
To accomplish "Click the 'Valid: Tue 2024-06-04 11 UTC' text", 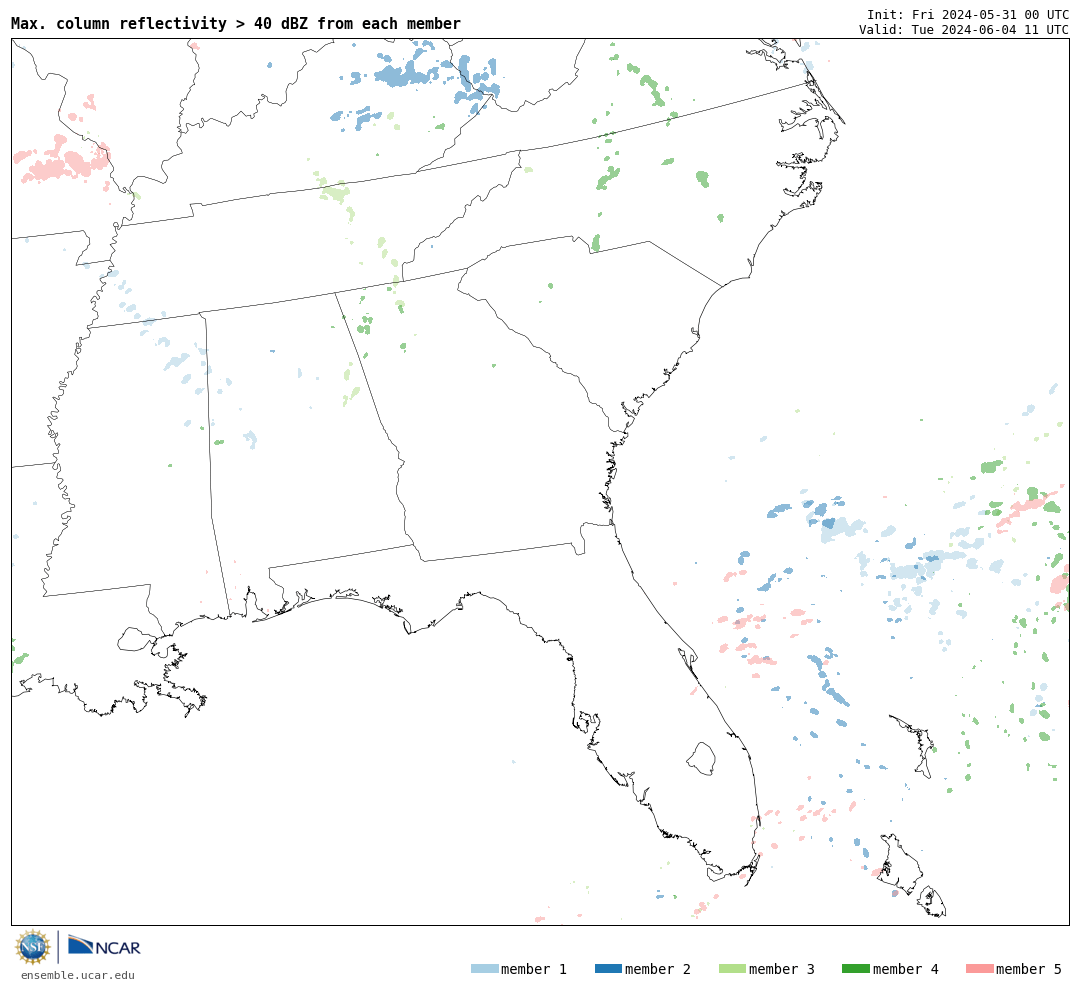I will coord(964,30).
